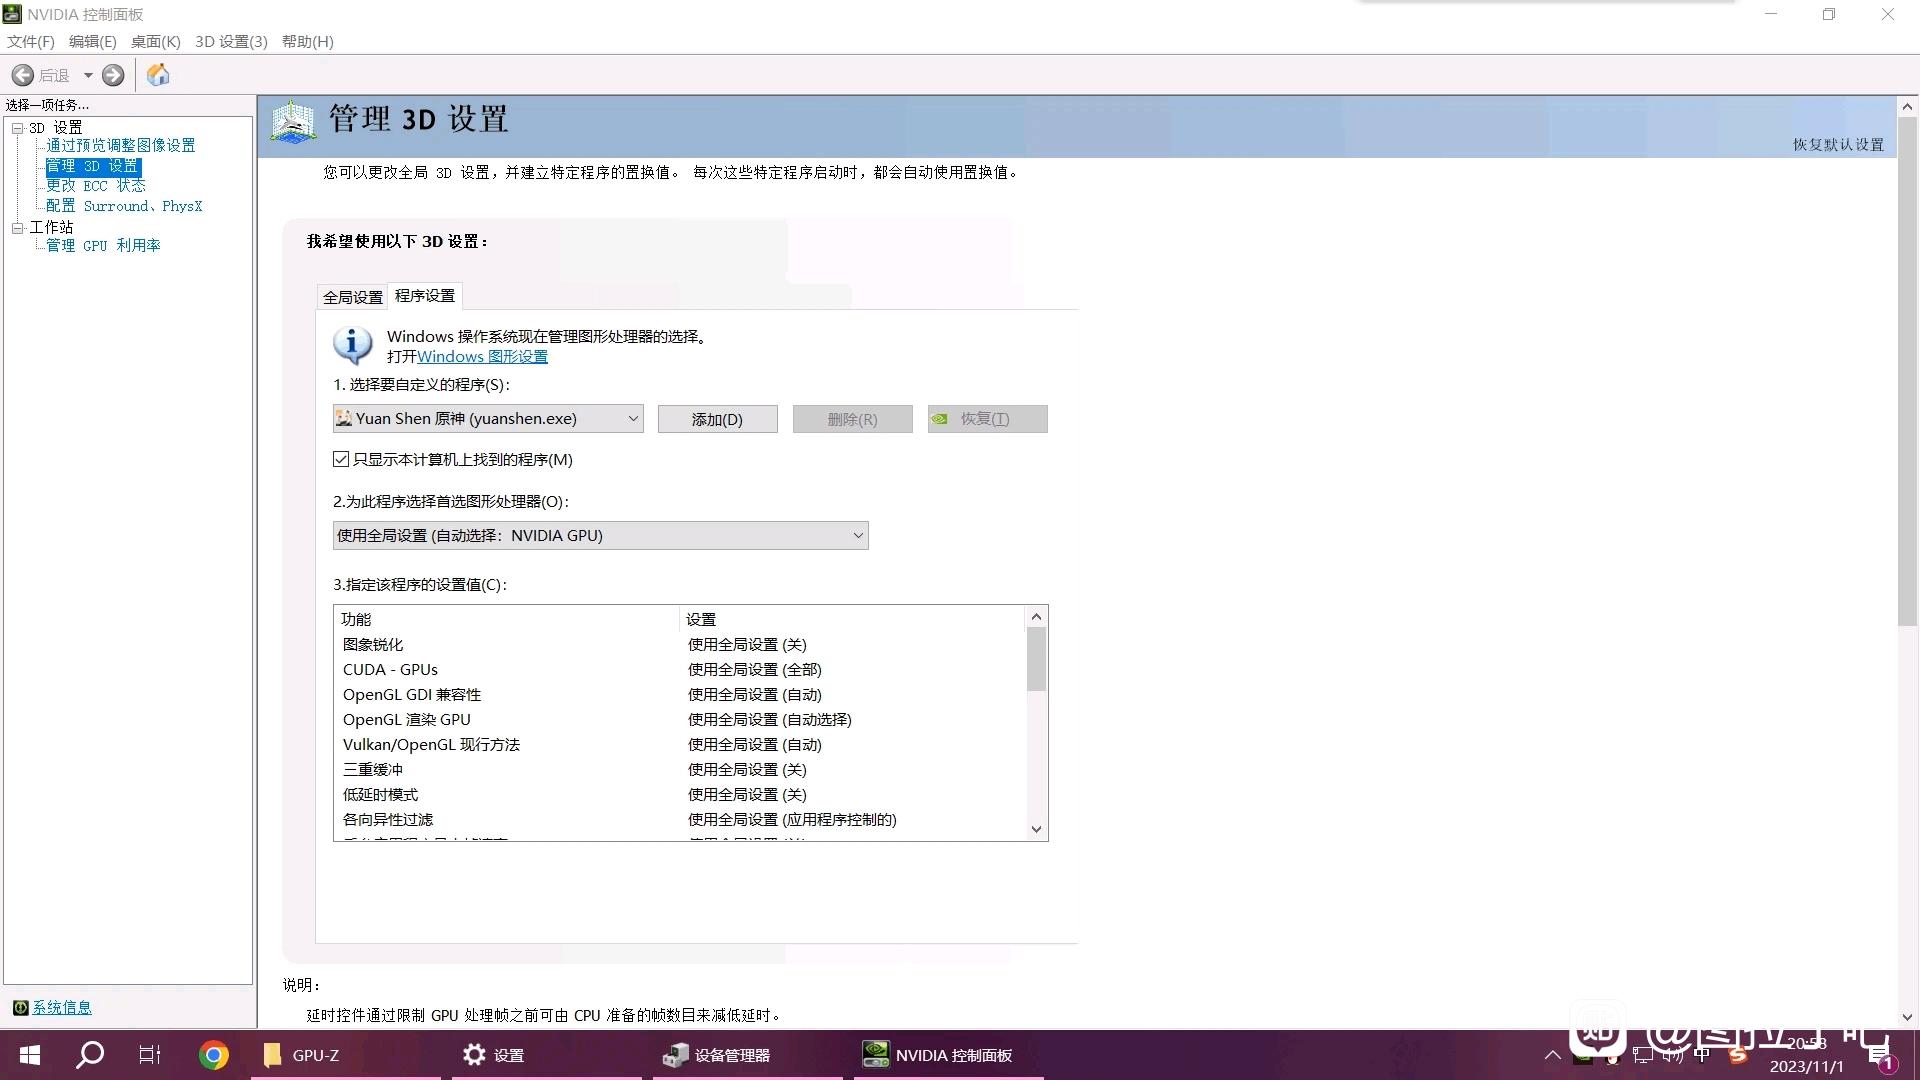Click the 功能 column header
Screen dimensions: 1920x1080
point(507,620)
